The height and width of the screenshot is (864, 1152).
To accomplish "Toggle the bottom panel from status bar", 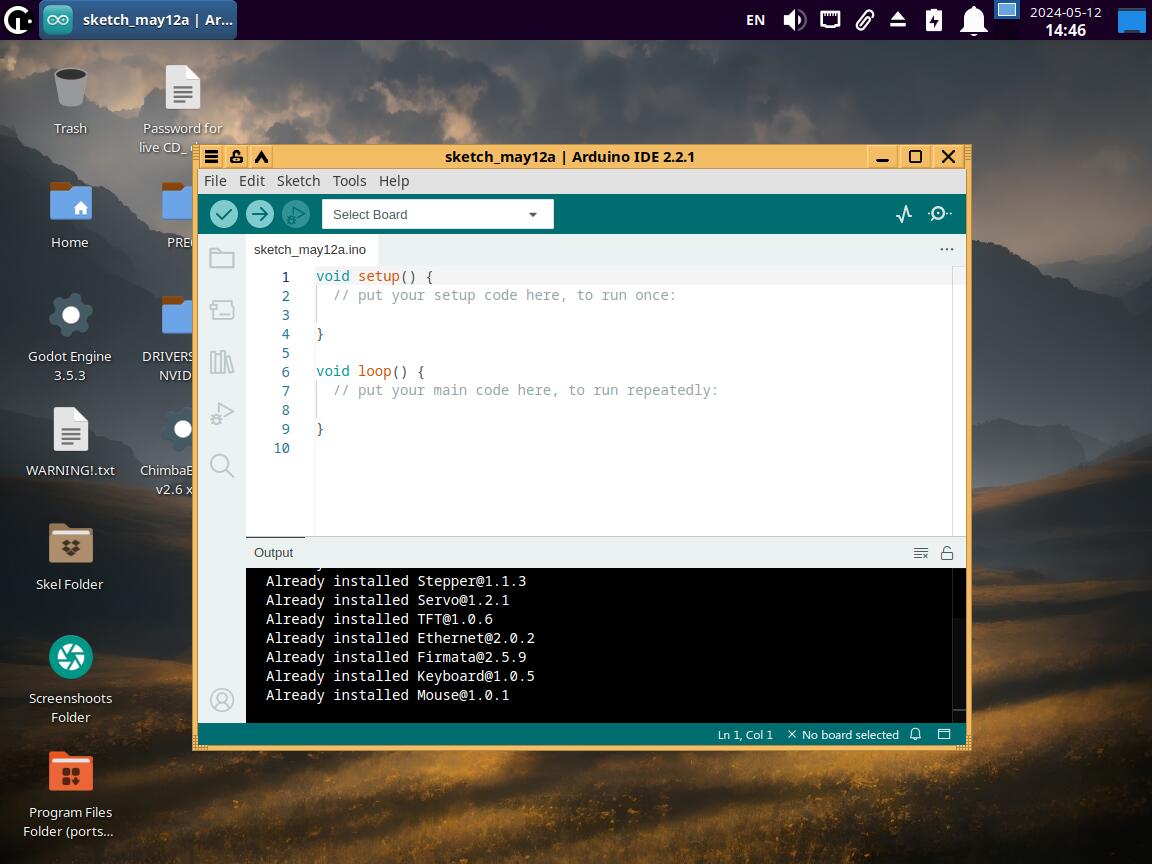I will point(943,735).
